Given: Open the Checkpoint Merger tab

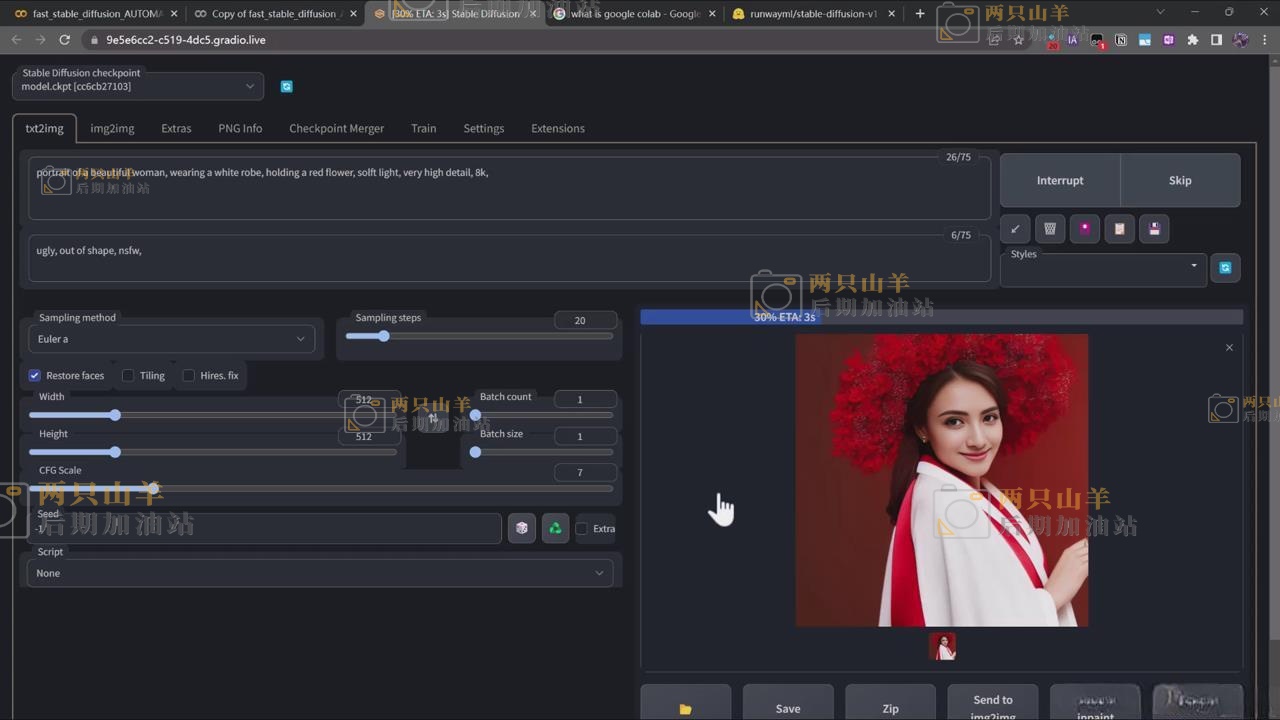Looking at the screenshot, I should [x=336, y=129].
